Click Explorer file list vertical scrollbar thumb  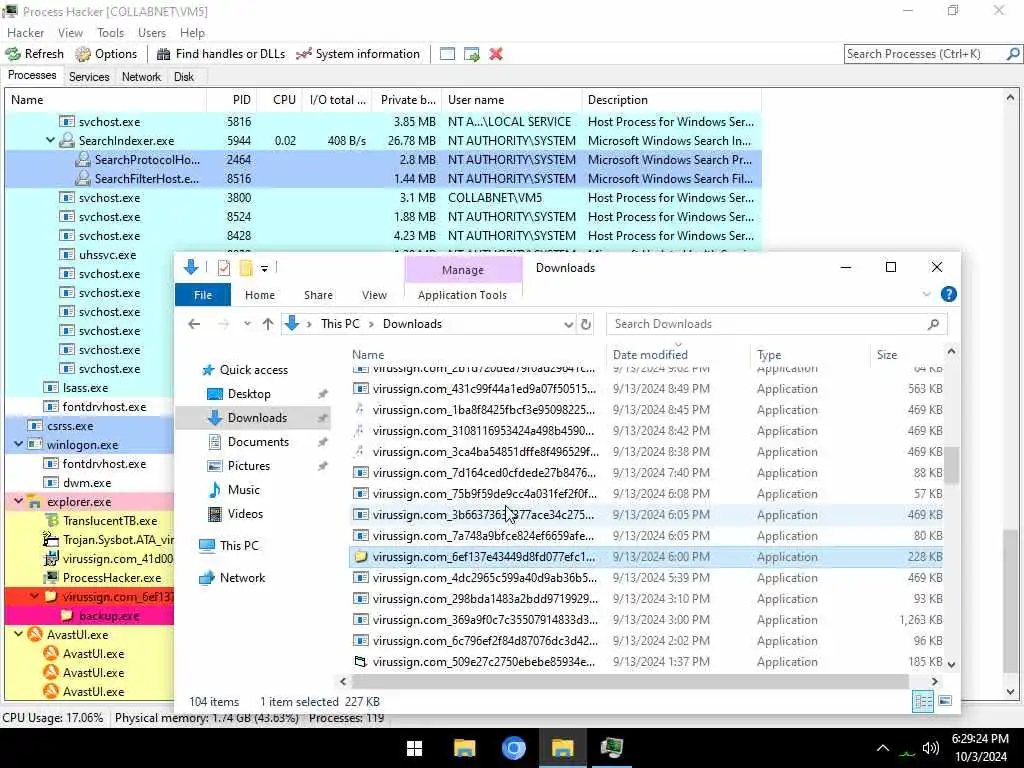coord(952,465)
